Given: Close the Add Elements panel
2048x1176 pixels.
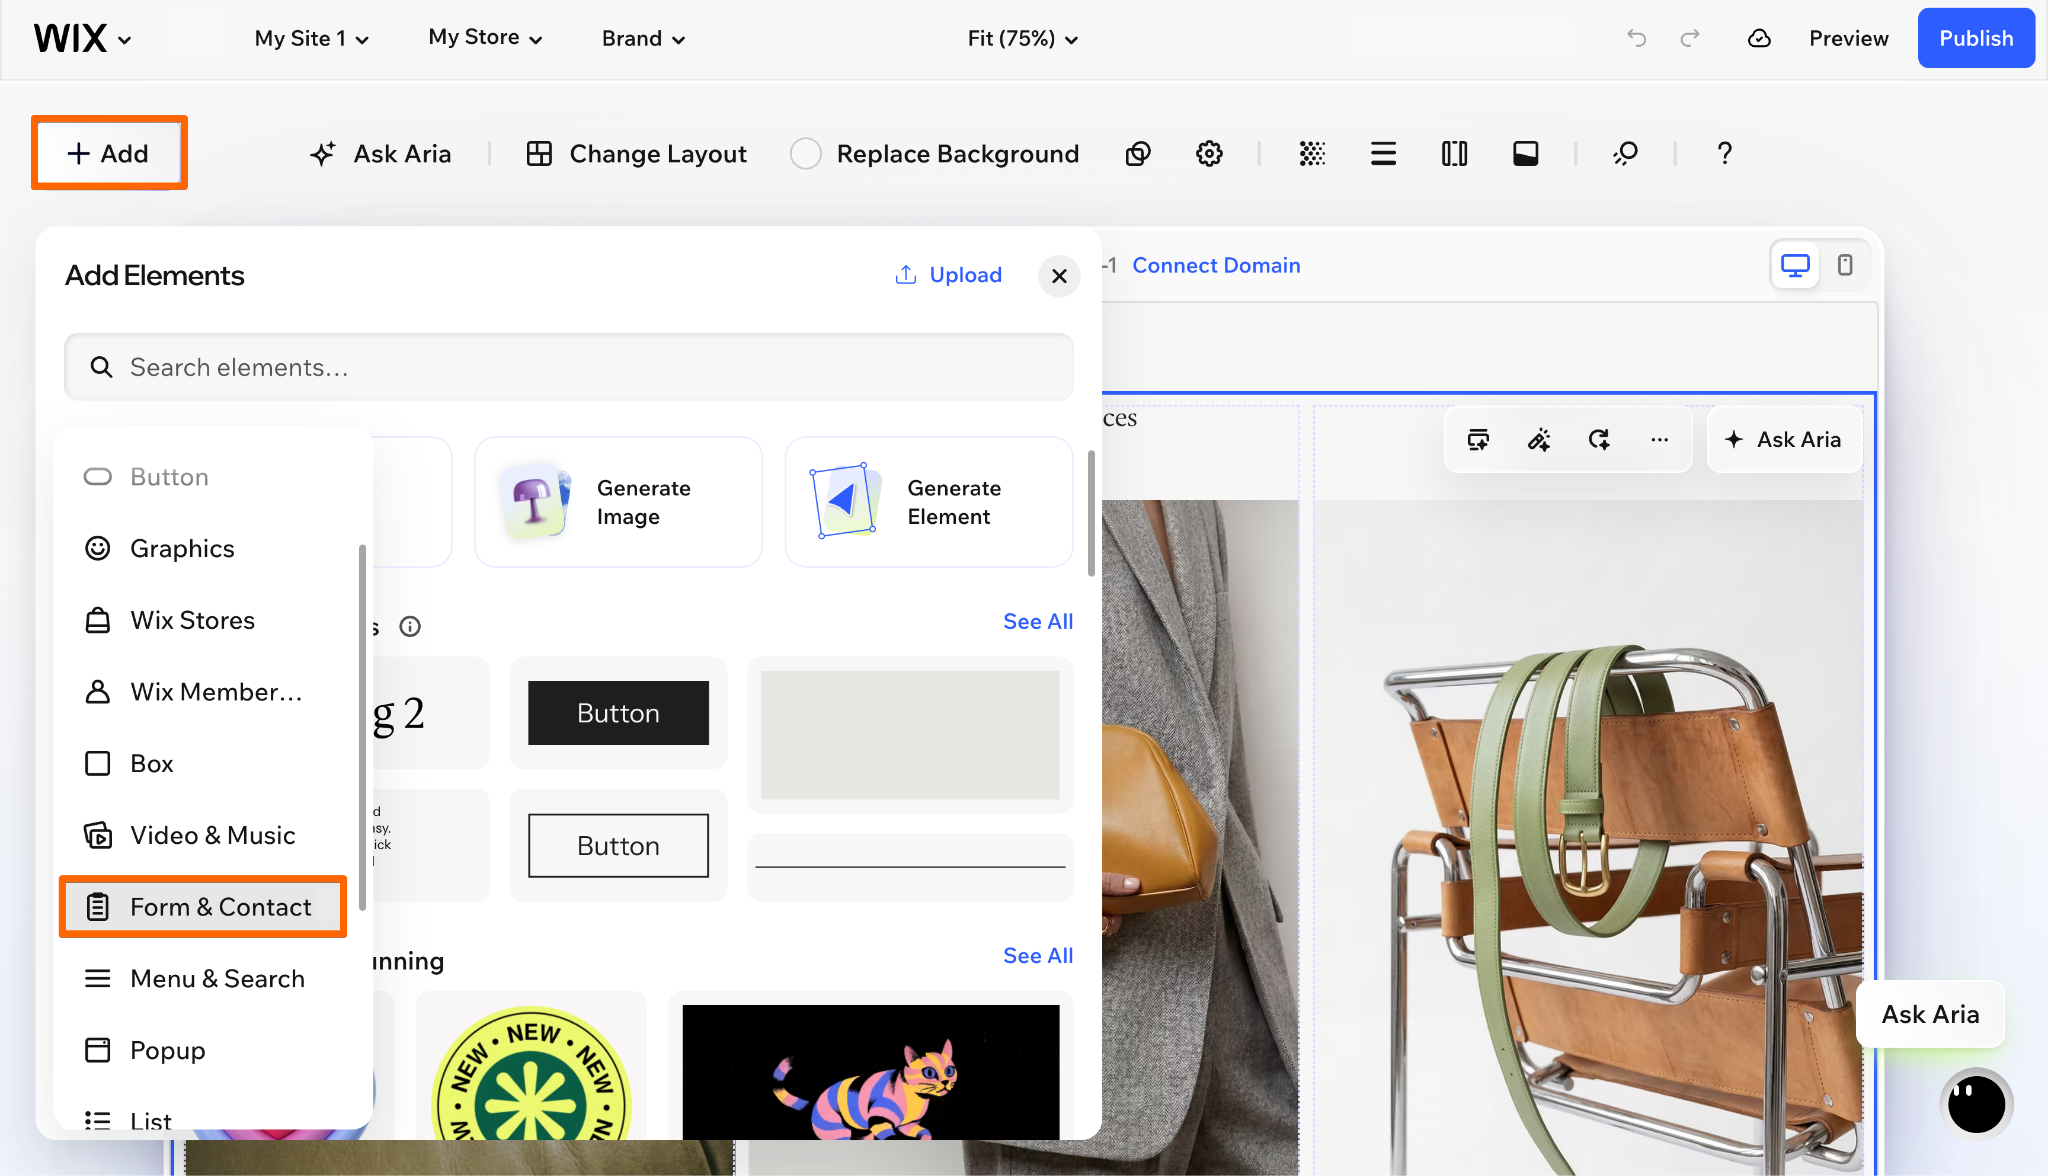Looking at the screenshot, I should (1059, 276).
